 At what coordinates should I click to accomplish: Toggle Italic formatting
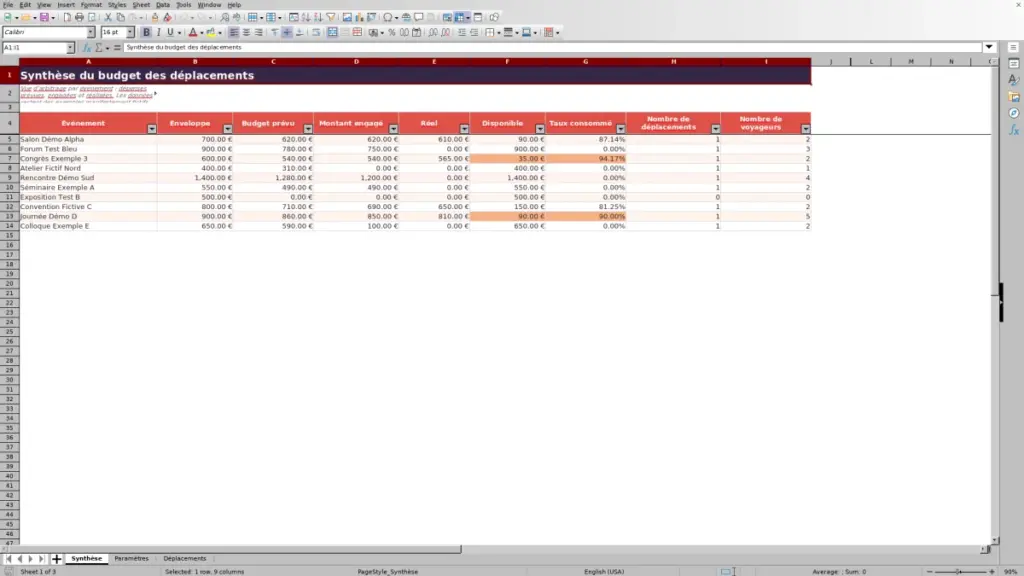[158, 33]
